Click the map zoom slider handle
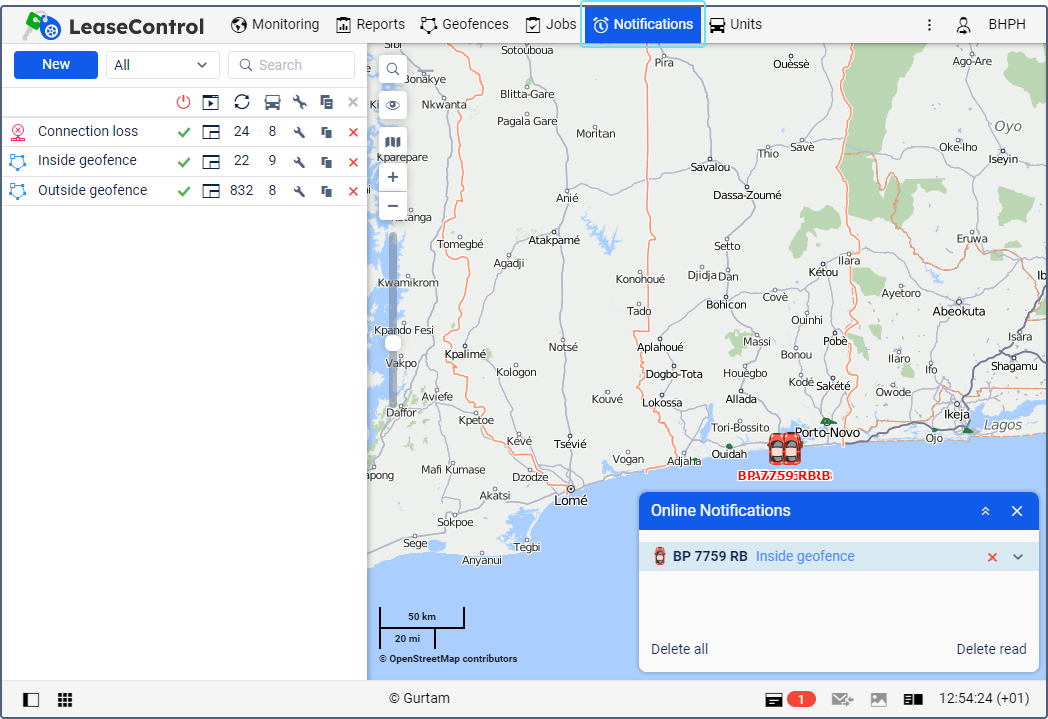The width and height of the screenshot is (1048, 719). click(393, 343)
